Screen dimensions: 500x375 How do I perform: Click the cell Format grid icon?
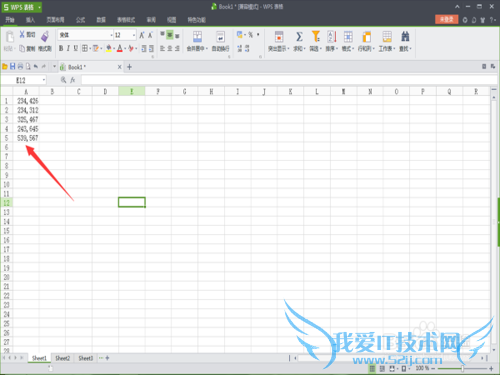point(348,37)
